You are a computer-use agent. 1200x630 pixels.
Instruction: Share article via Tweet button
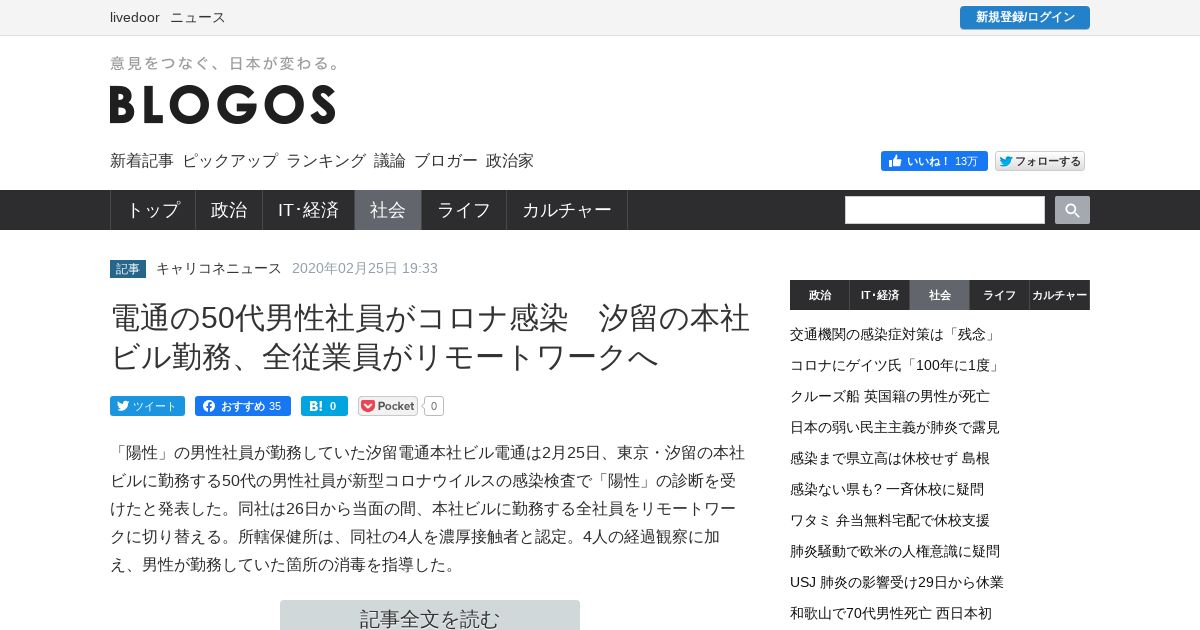[x=147, y=406]
